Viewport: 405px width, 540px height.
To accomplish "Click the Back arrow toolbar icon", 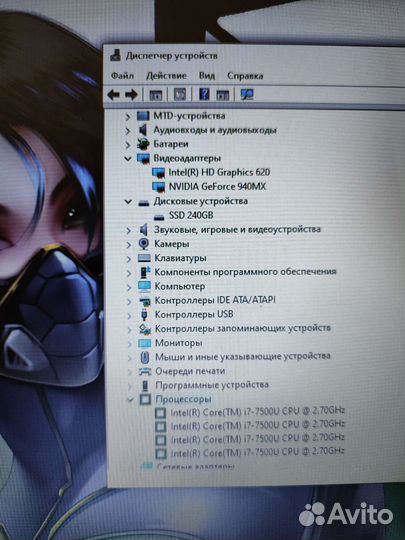I will [x=113, y=94].
